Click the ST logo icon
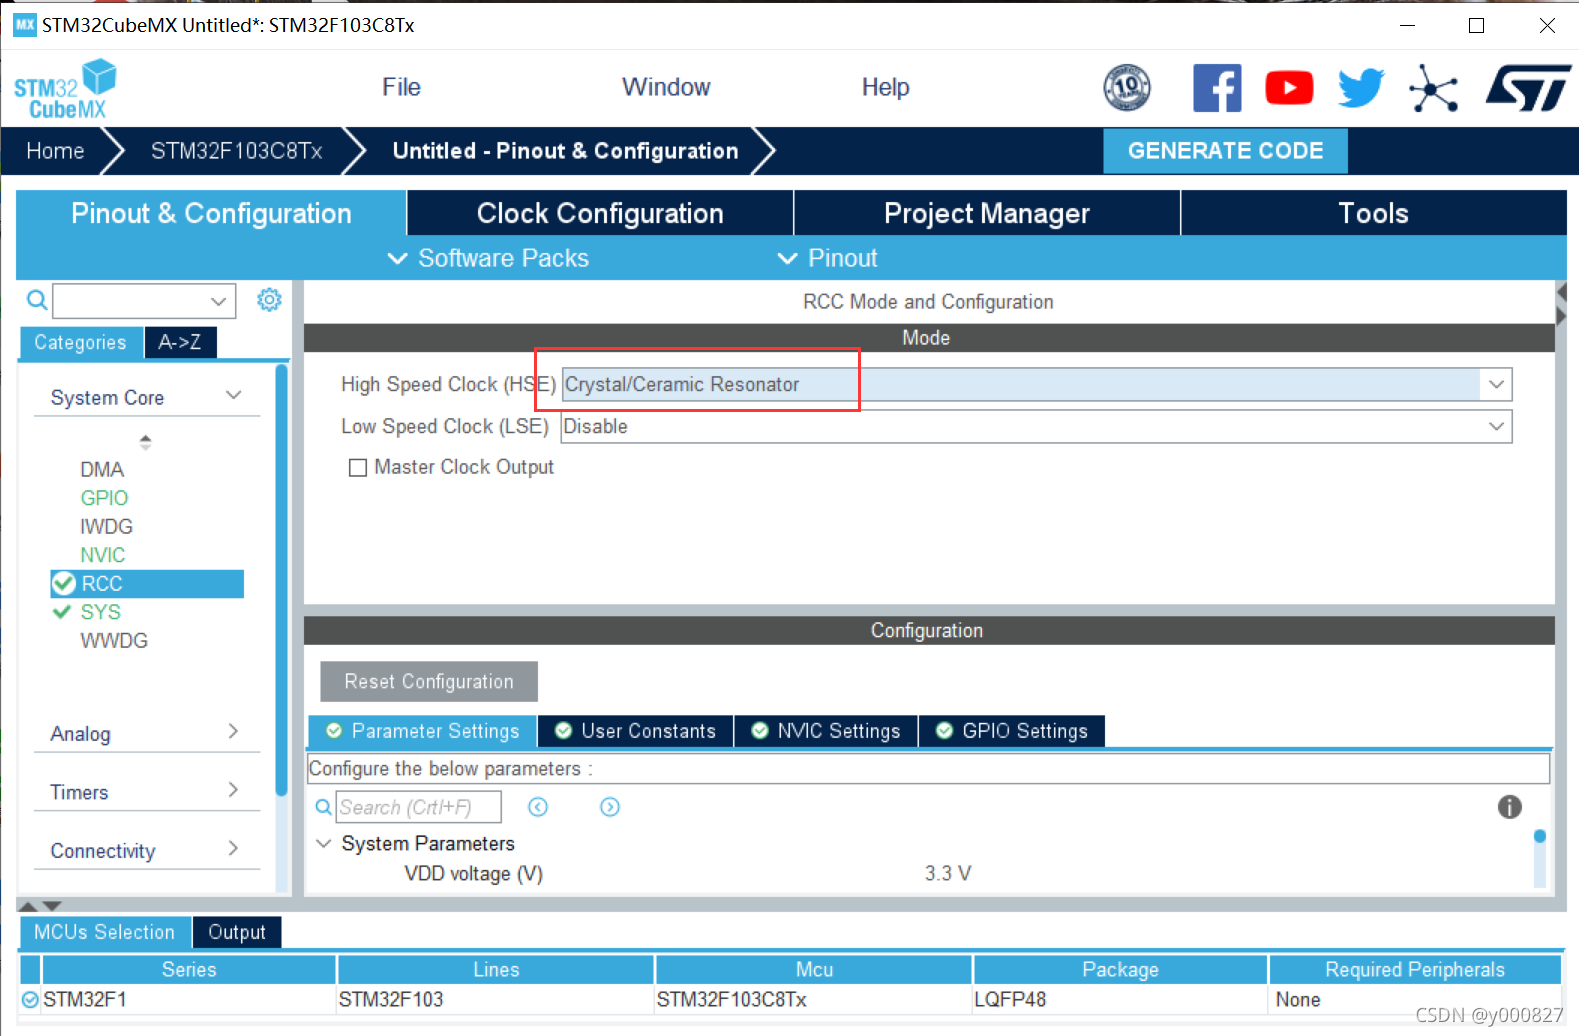 point(1528,88)
